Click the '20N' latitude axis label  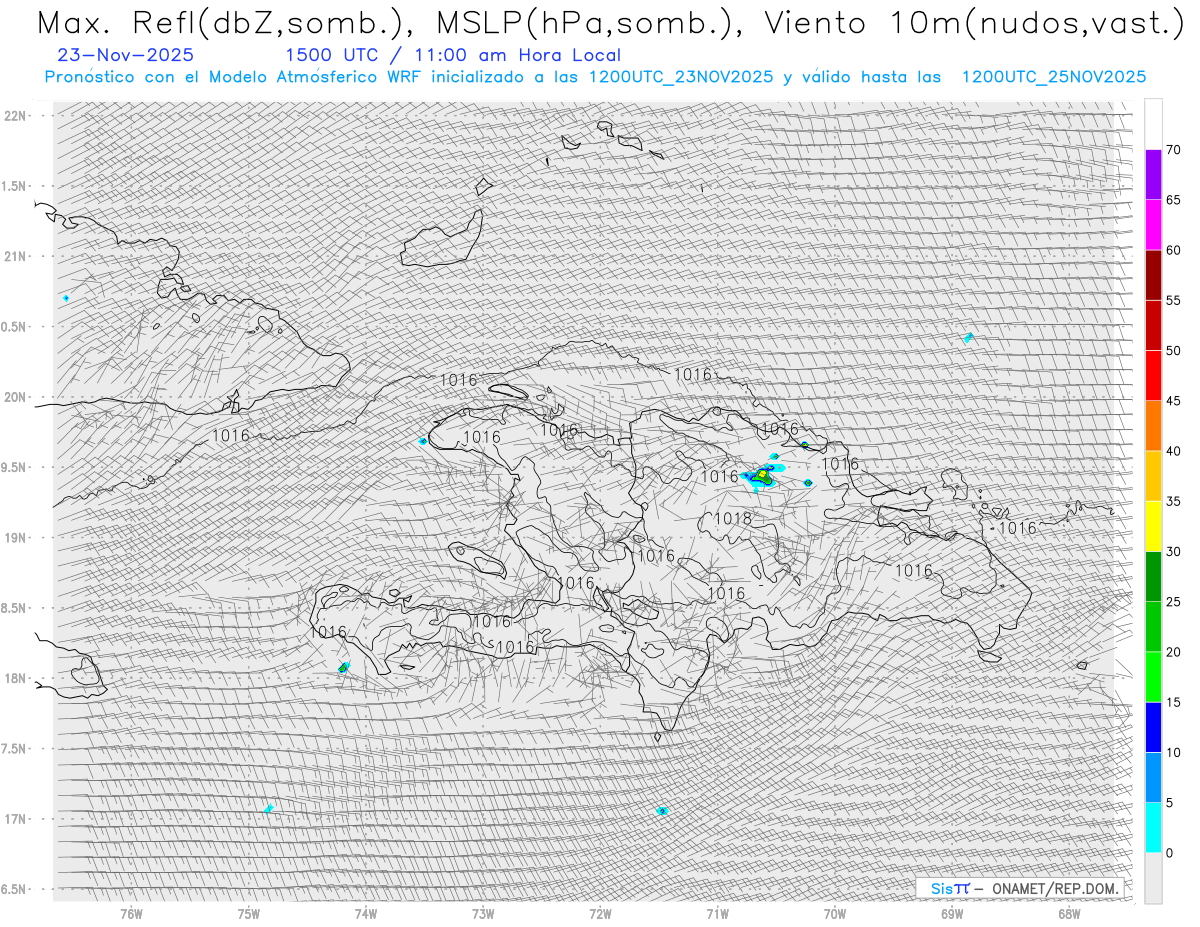click(15, 397)
